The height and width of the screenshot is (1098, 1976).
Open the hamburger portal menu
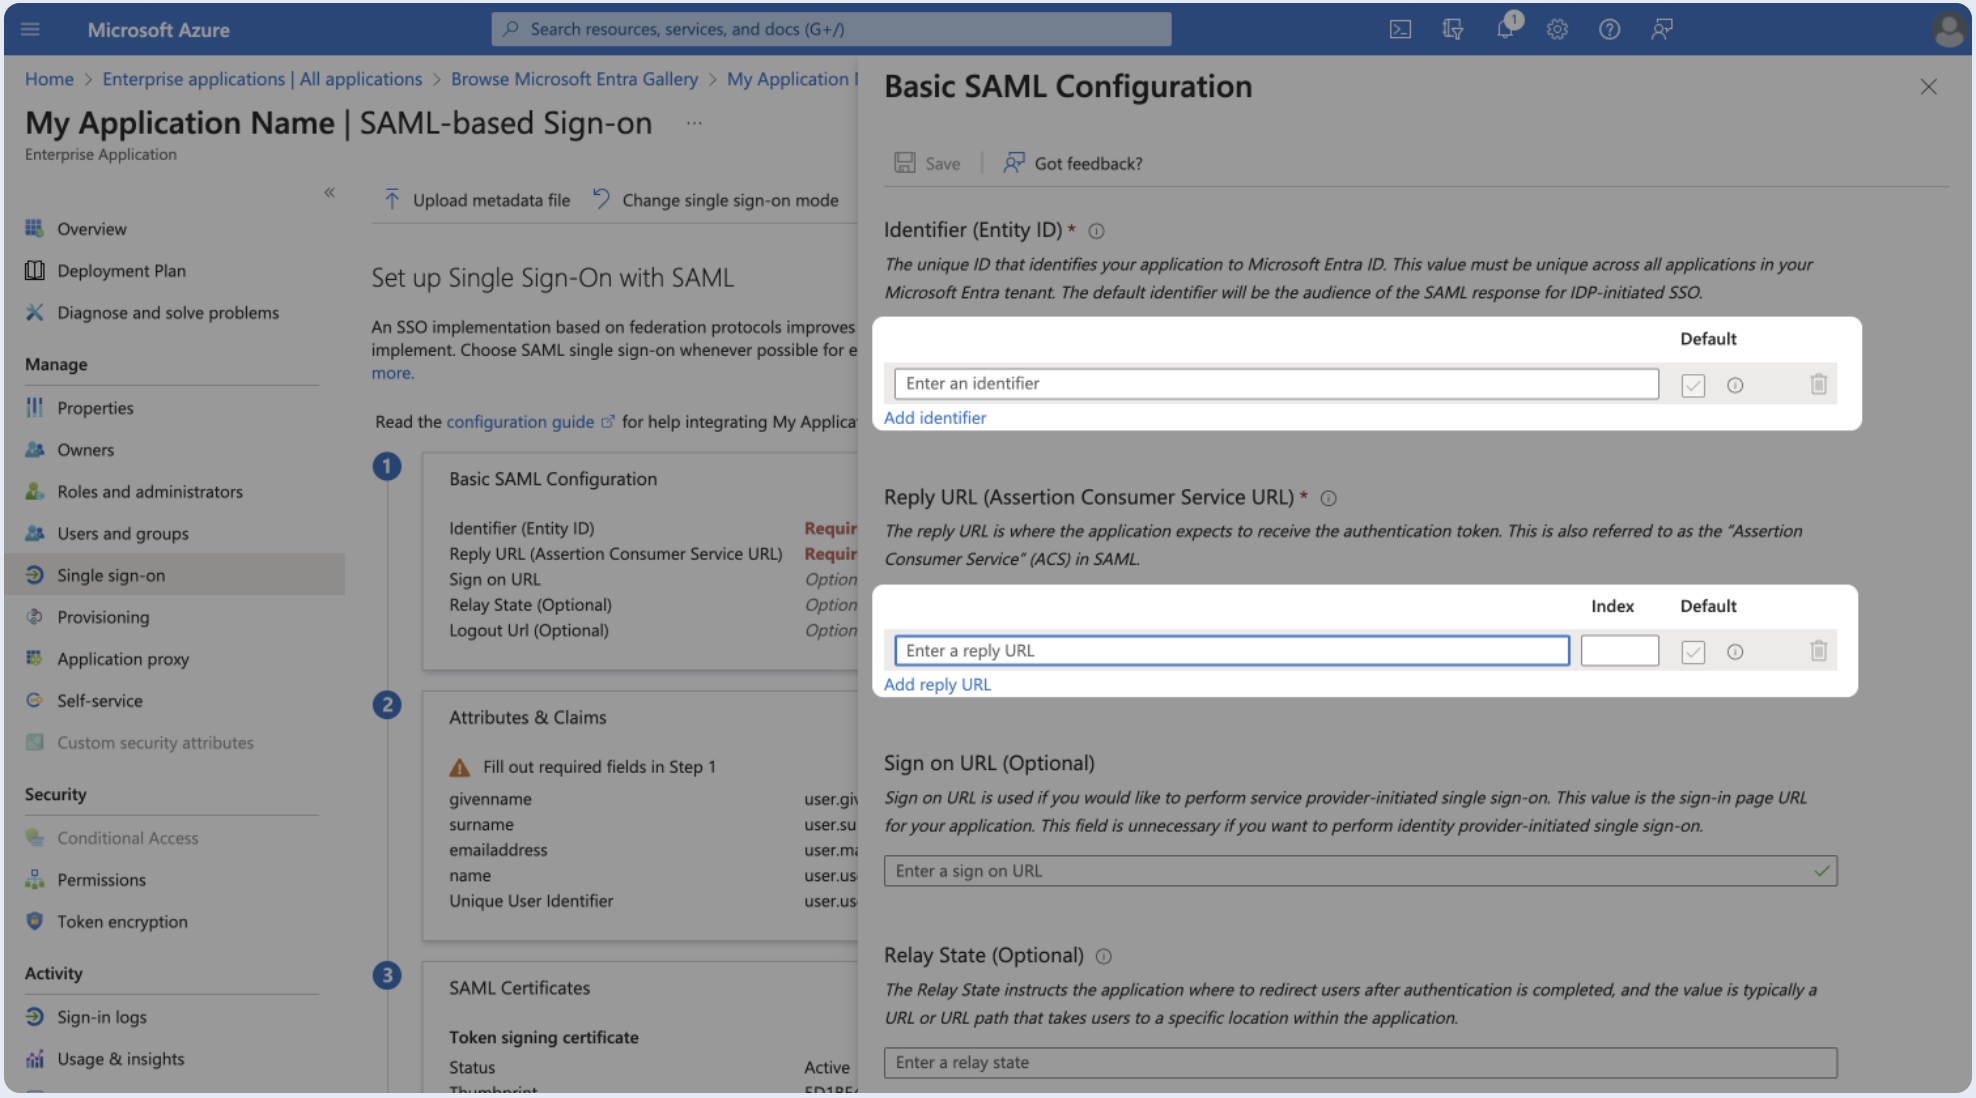click(x=30, y=29)
